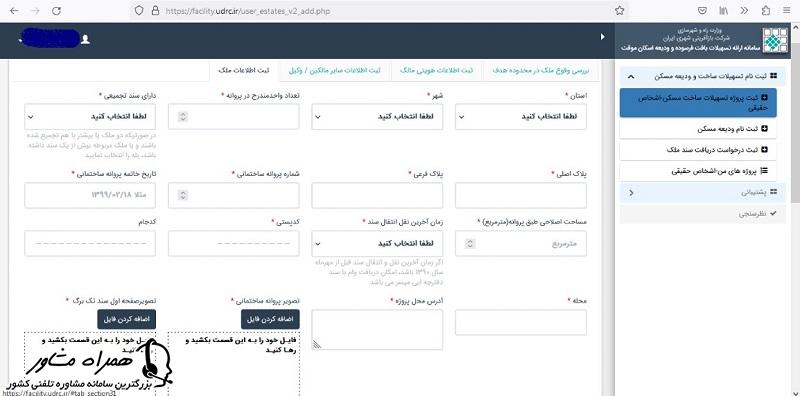Open the browser library icon
The height and width of the screenshot is (396, 800).
(723, 11)
